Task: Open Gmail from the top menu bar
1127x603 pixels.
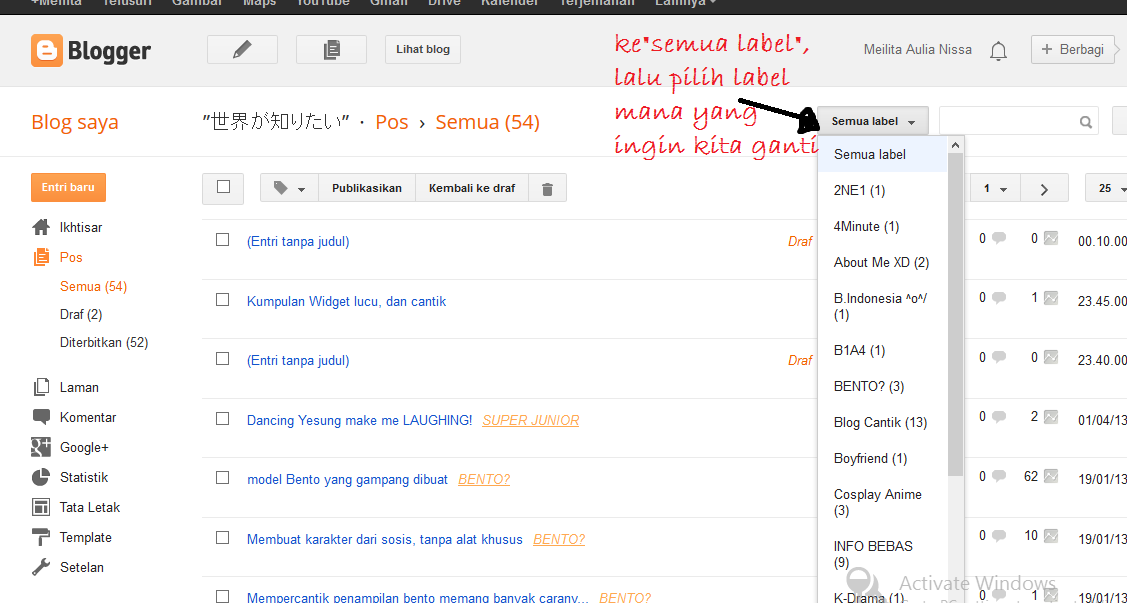Action: pyautogui.click(x=388, y=4)
